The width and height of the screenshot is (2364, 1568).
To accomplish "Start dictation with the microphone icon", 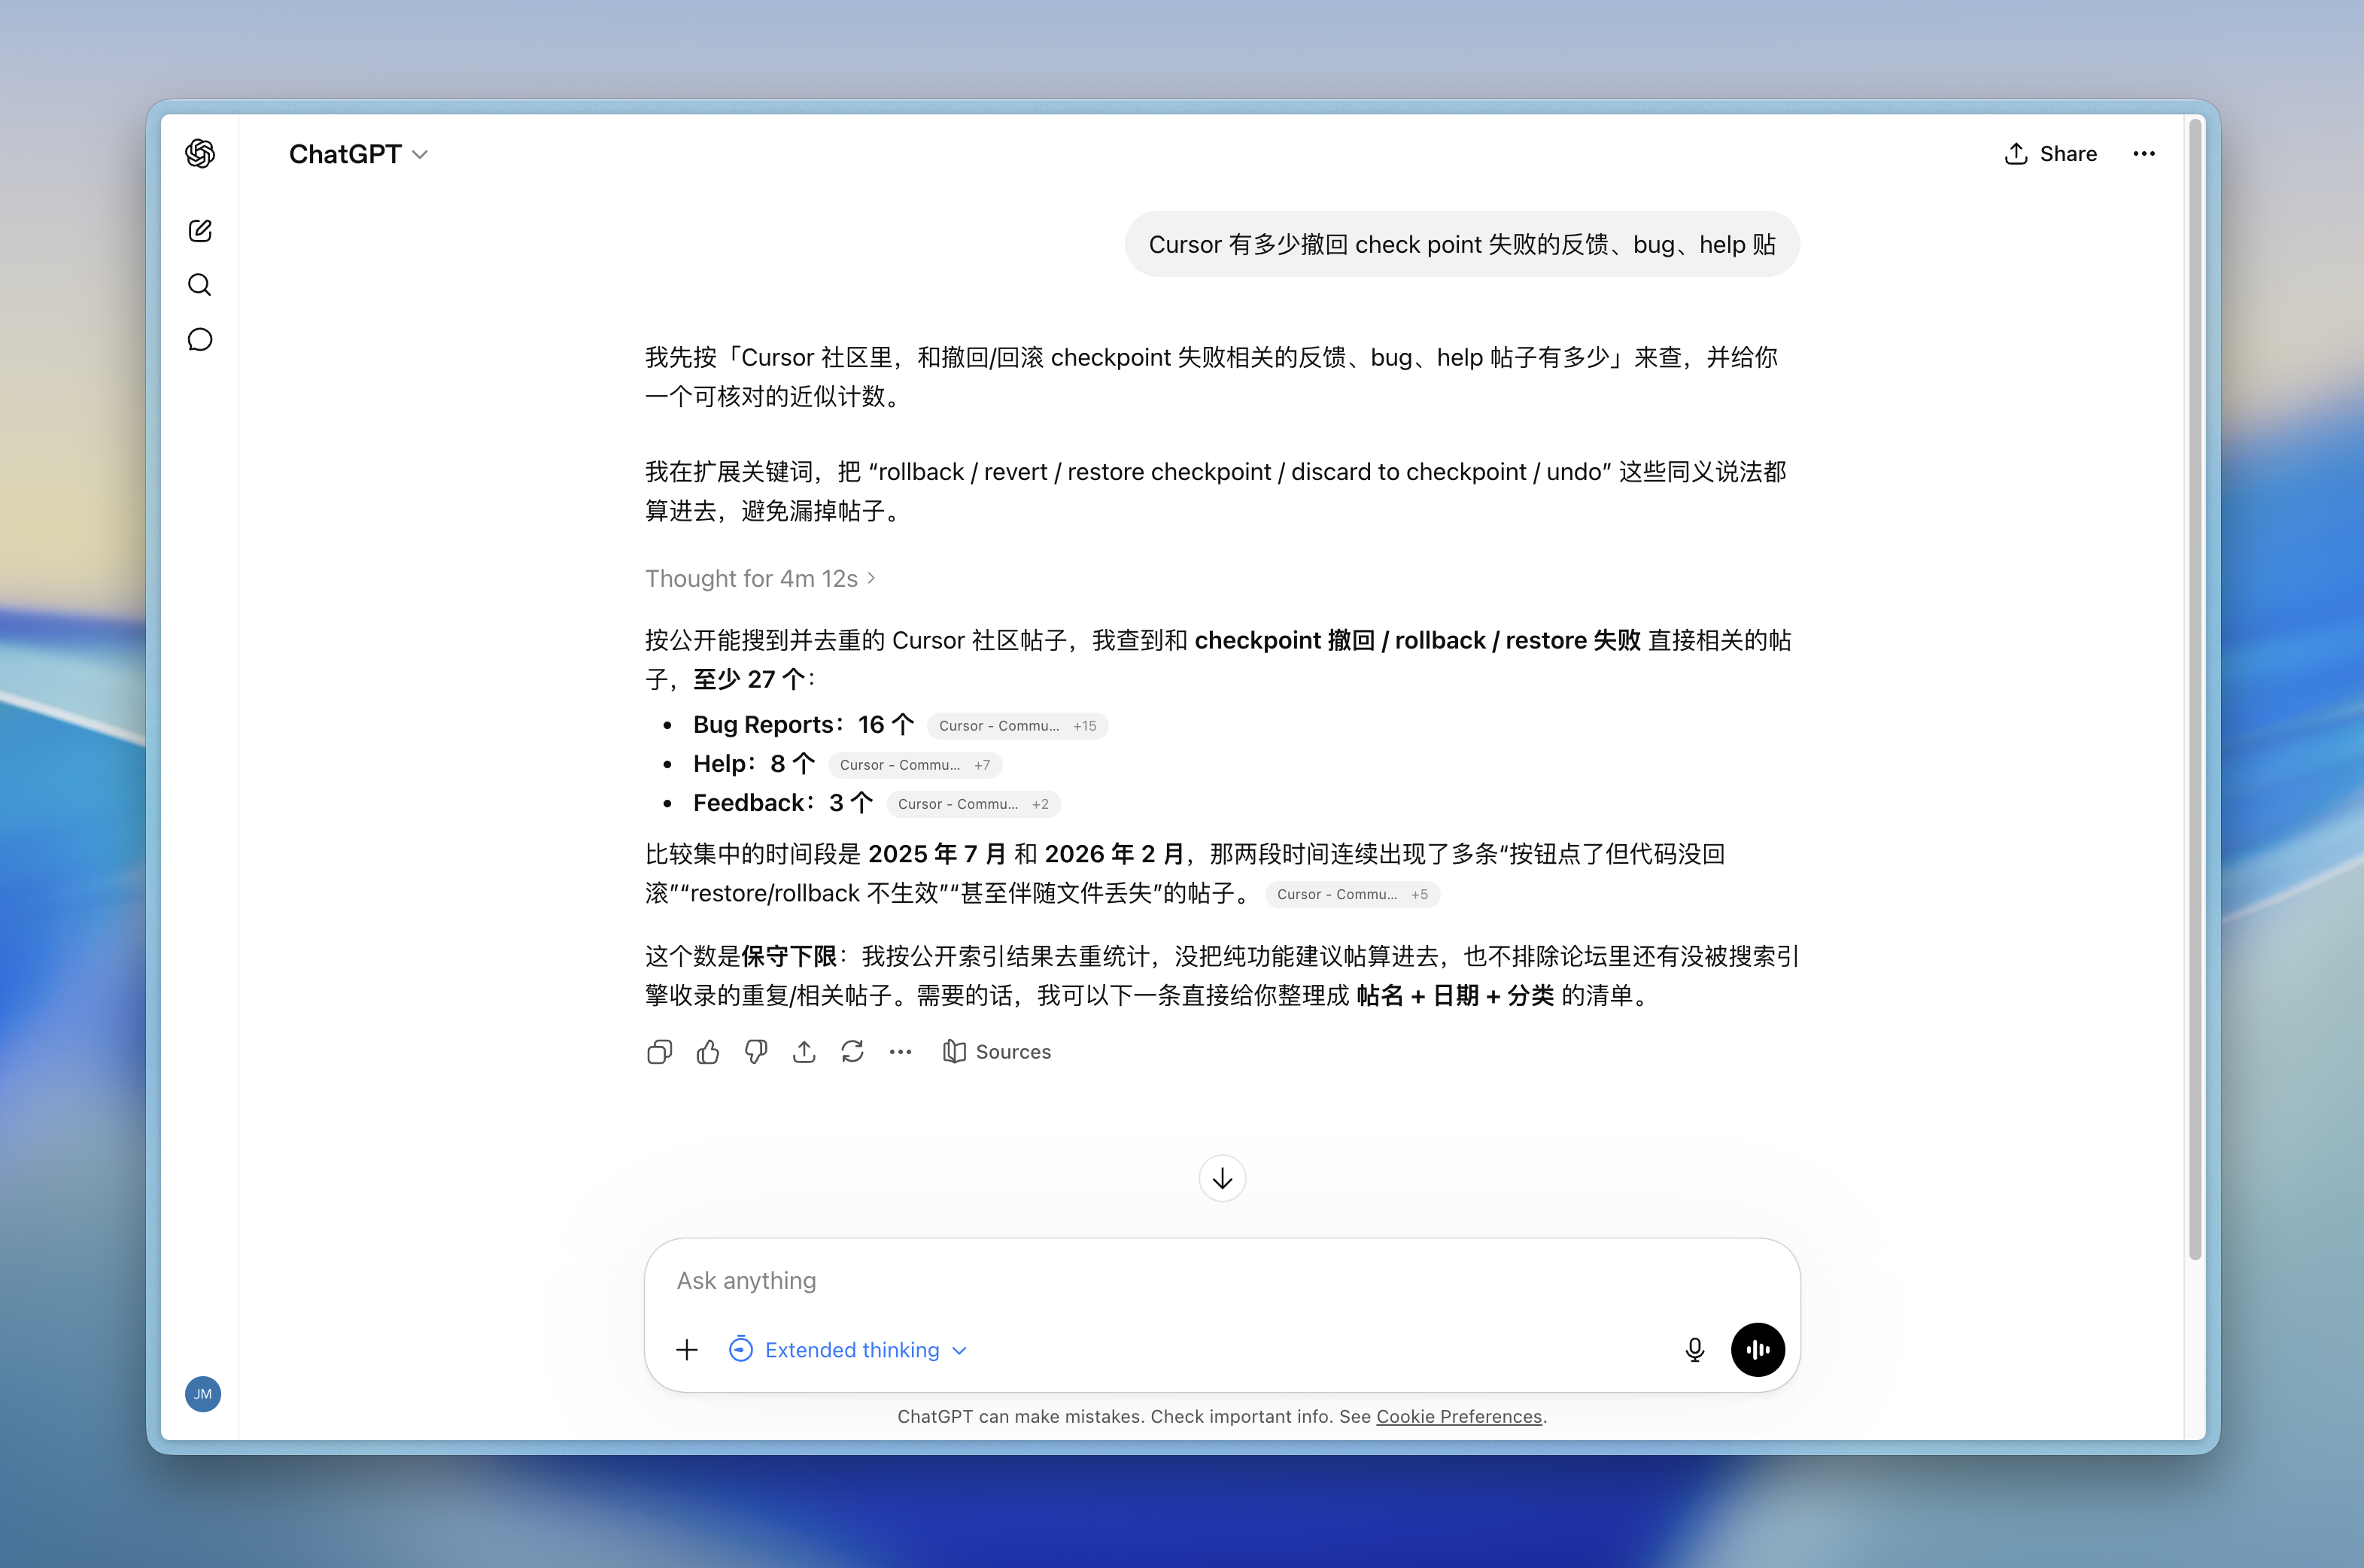I will click(x=1694, y=1350).
